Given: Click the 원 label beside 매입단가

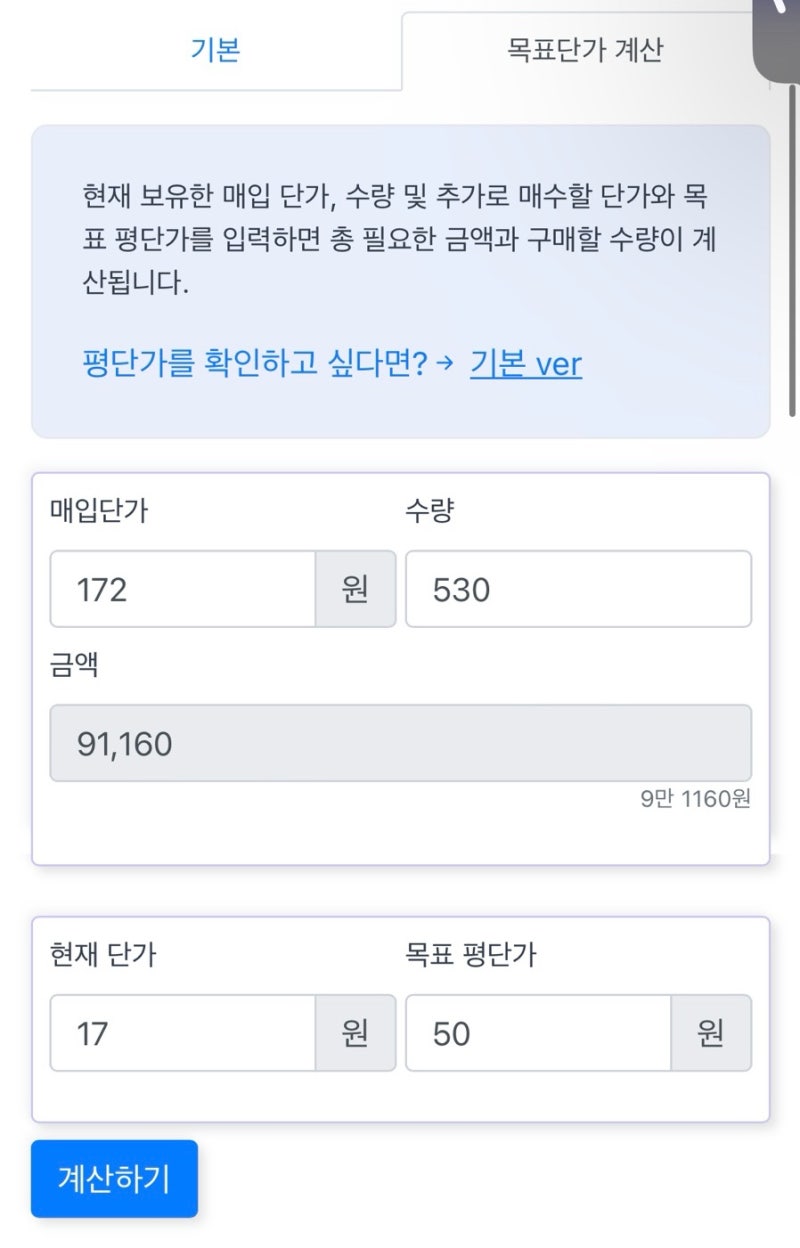Looking at the screenshot, I should coord(355,589).
